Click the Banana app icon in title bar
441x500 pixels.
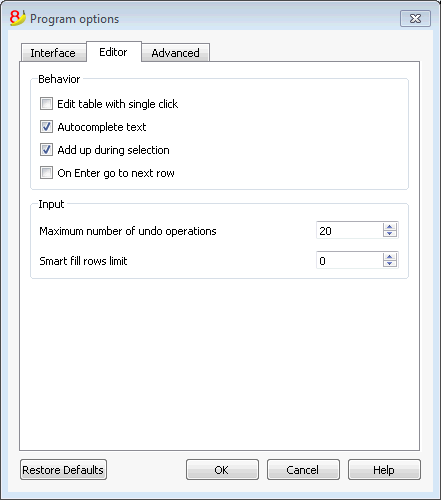(17, 18)
